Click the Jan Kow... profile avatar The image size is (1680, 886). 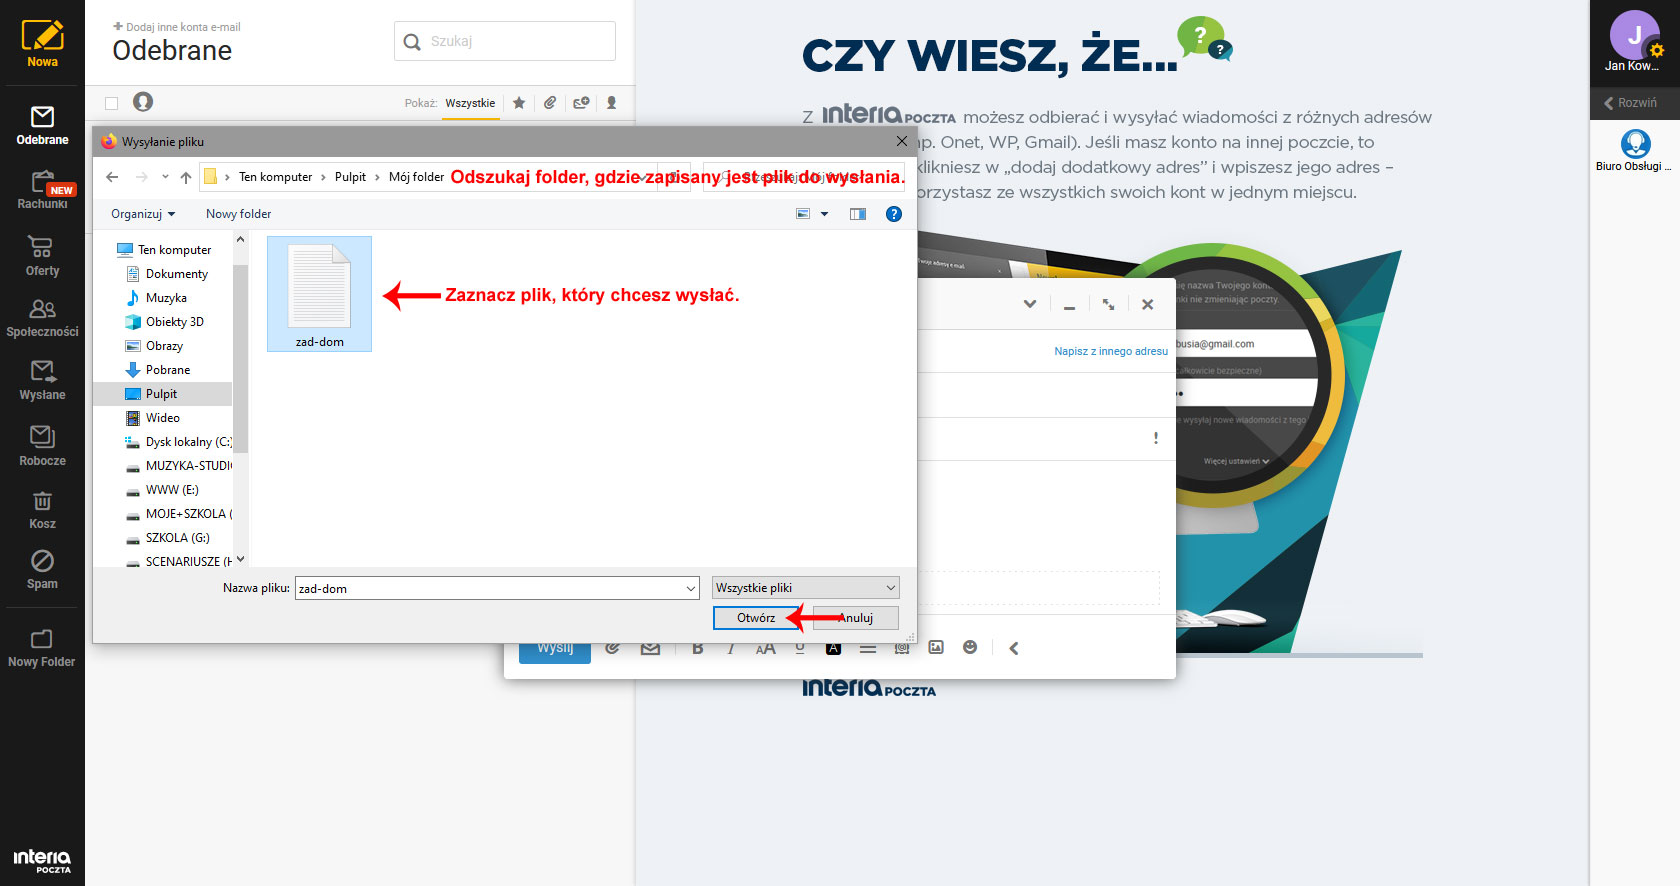point(1635,36)
